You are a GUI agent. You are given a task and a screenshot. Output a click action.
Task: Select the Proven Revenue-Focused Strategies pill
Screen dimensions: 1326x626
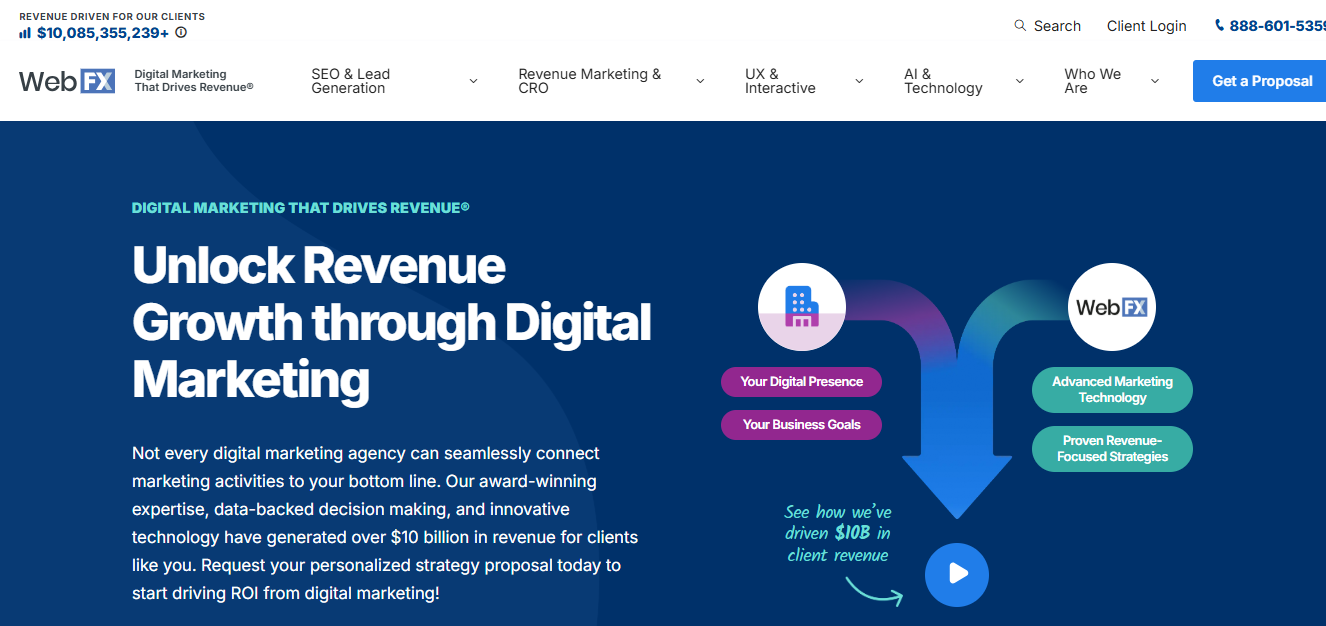pos(1112,449)
